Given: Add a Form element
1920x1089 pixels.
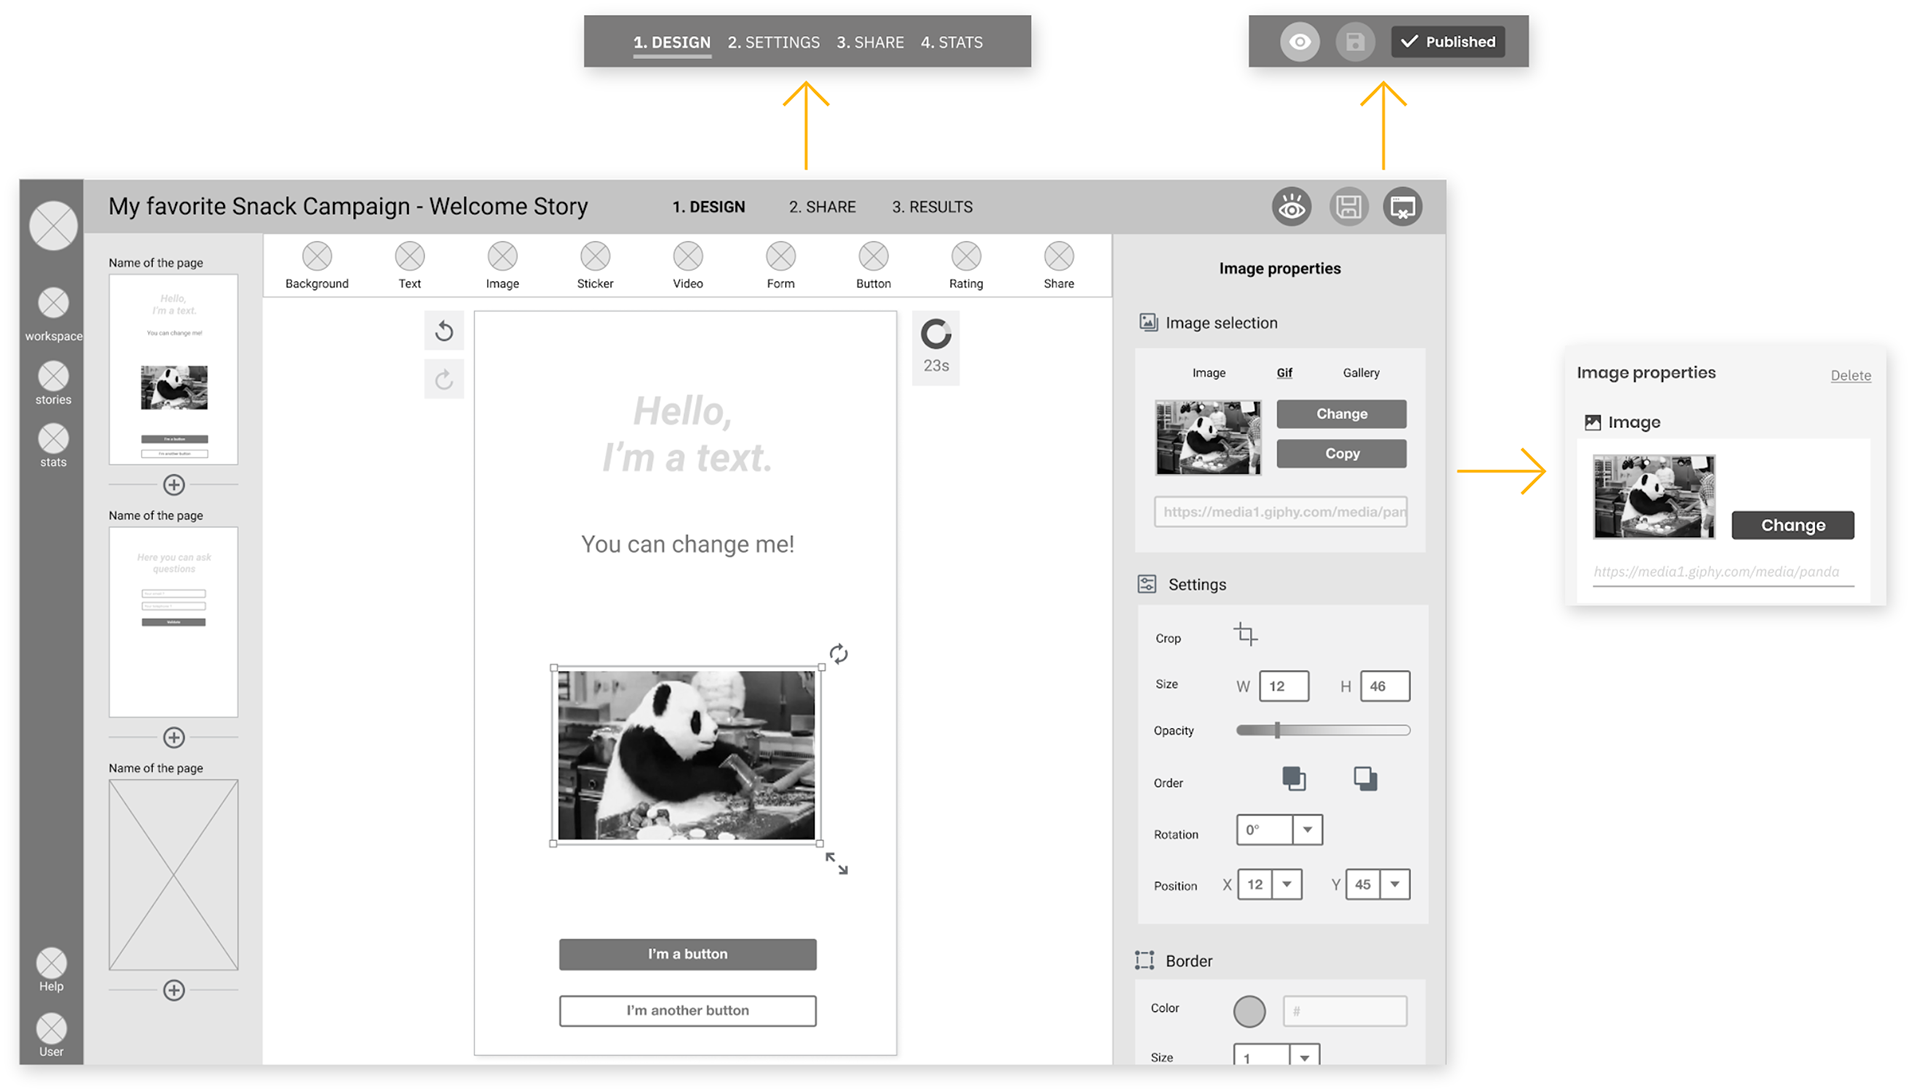Looking at the screenshot, I should [x=781, y=265].
